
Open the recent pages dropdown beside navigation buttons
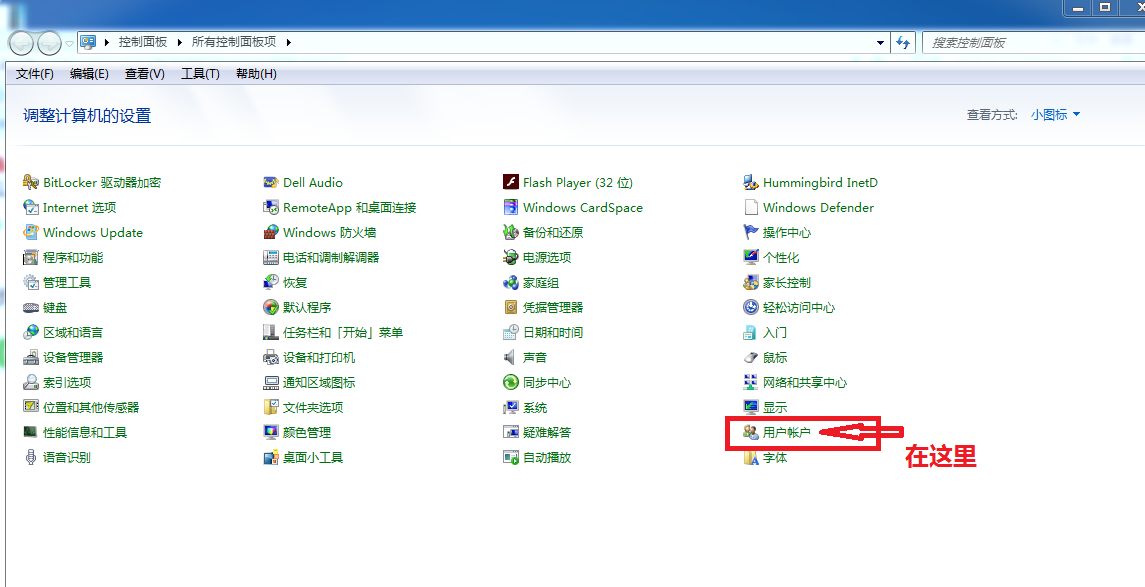click(x=69, y=43)
